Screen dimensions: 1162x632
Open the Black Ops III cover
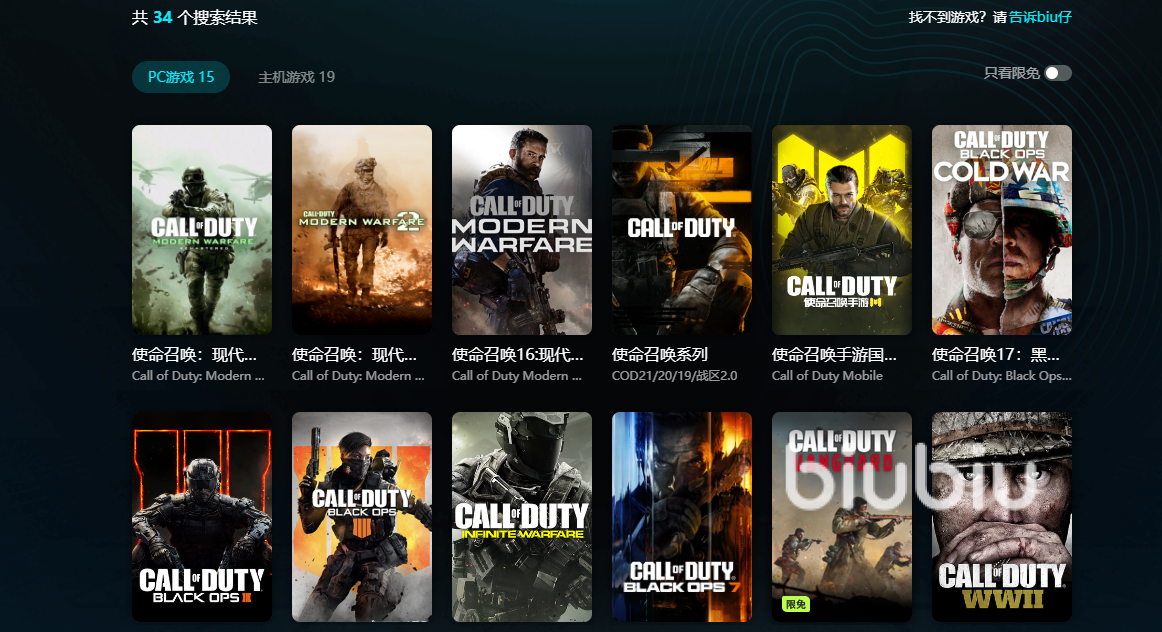click(x=202, y=516)
